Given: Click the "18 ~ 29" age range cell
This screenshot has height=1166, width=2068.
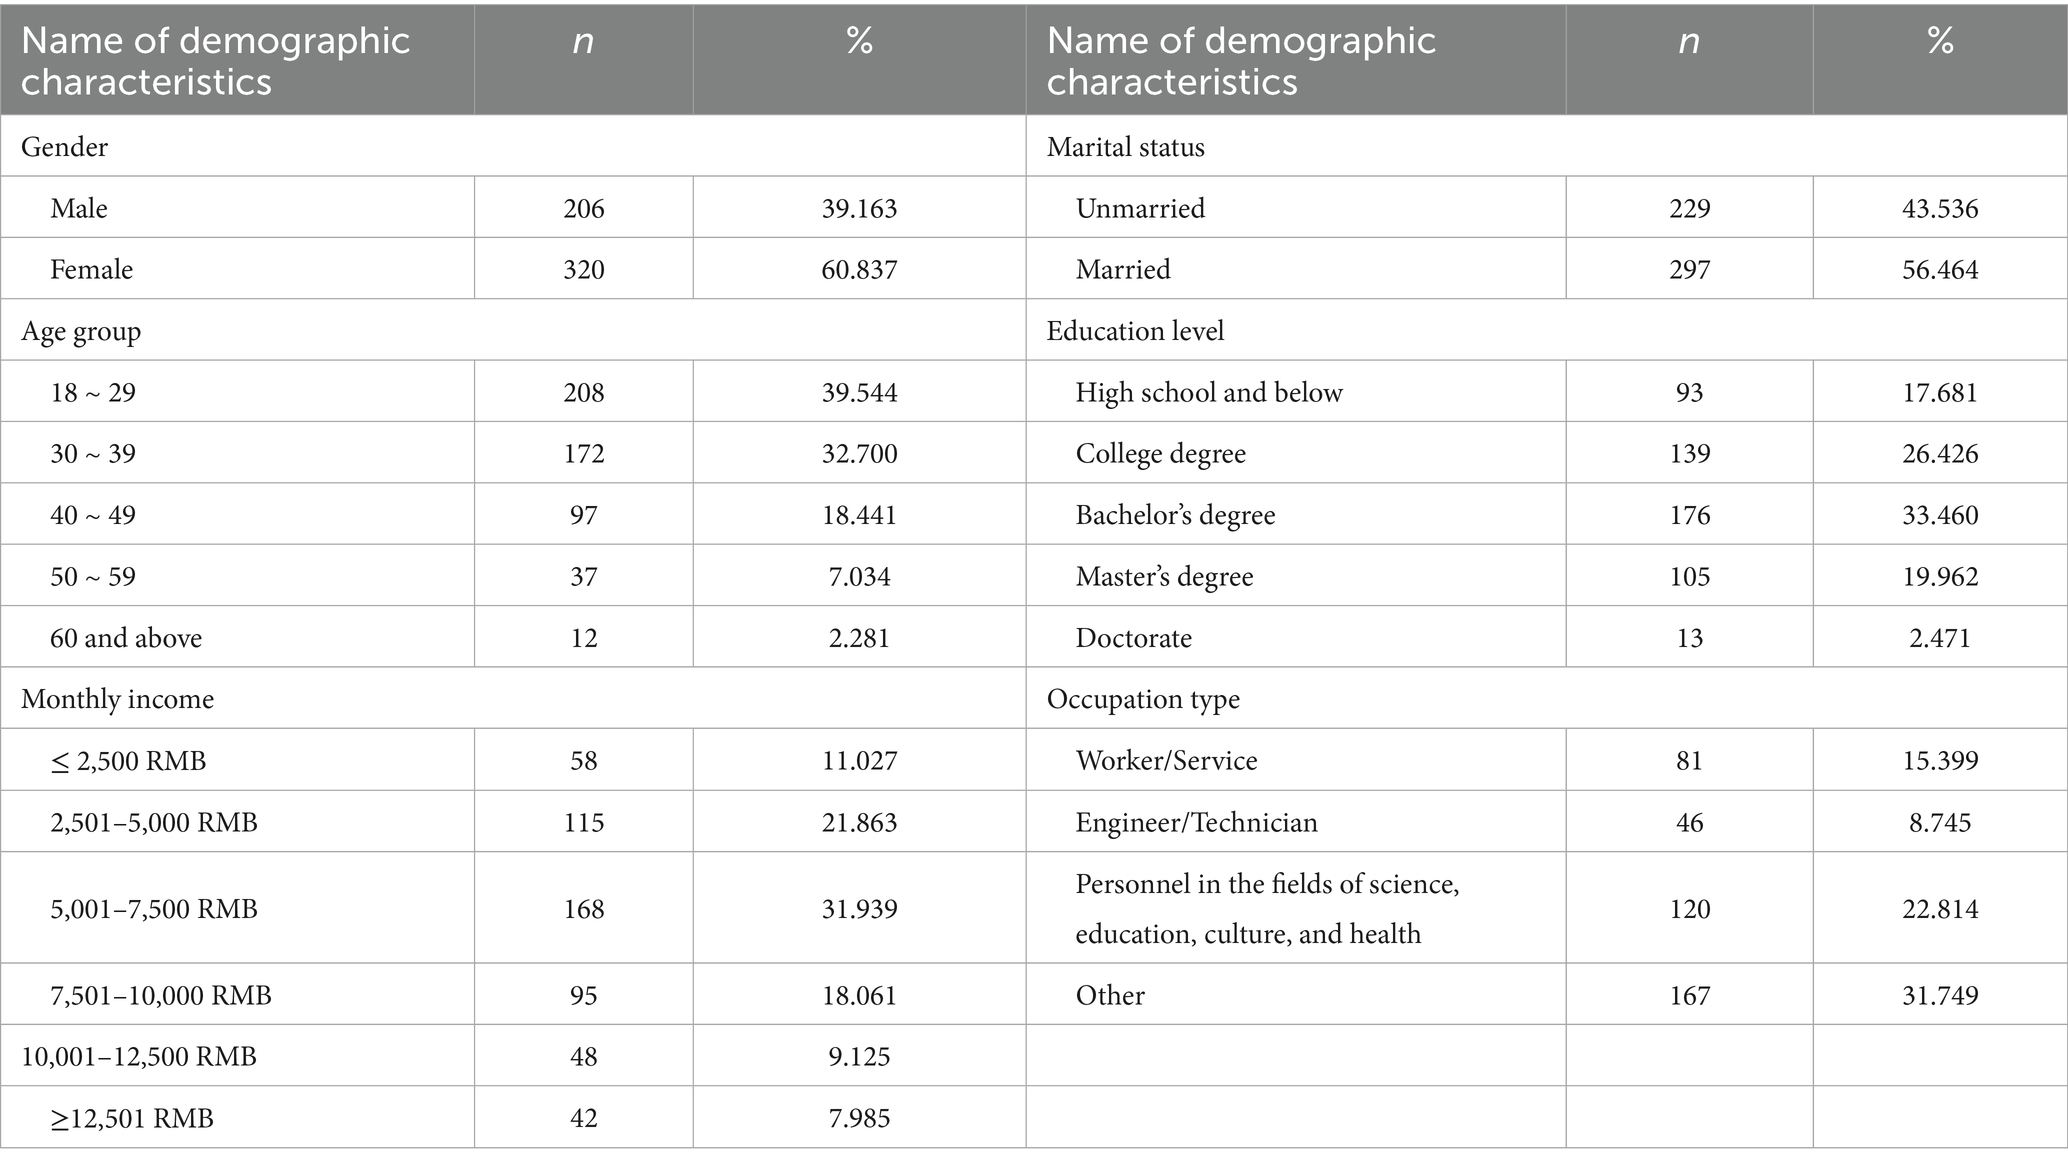Looking at the screenshot, I should point(93,392).
